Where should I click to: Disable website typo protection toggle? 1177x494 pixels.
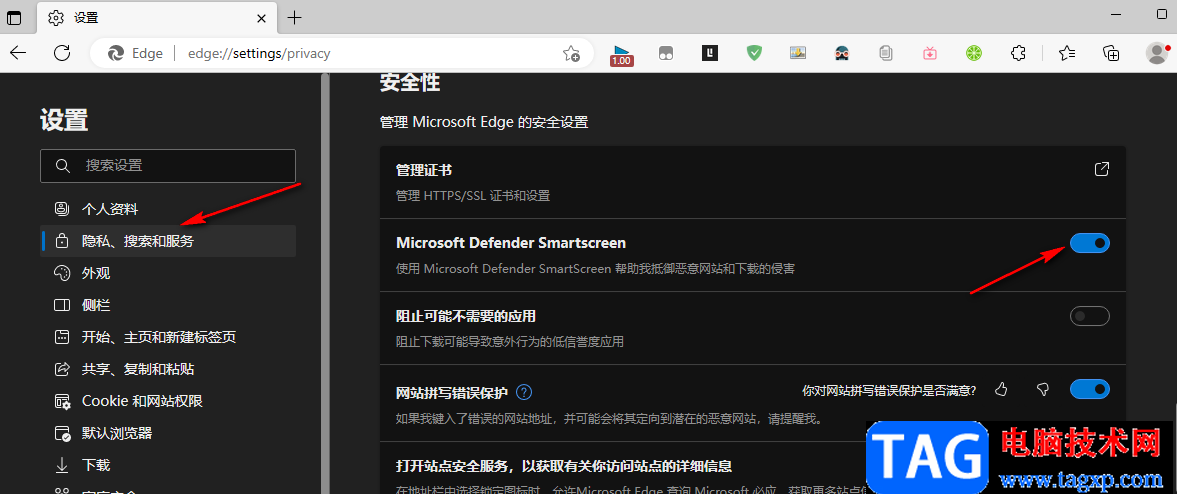(x=1089, y=389)
